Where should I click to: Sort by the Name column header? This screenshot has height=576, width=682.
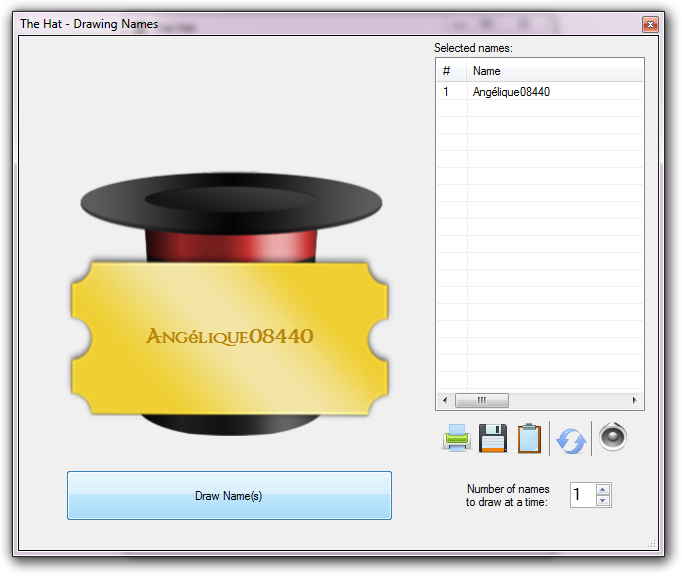[555, 71]
